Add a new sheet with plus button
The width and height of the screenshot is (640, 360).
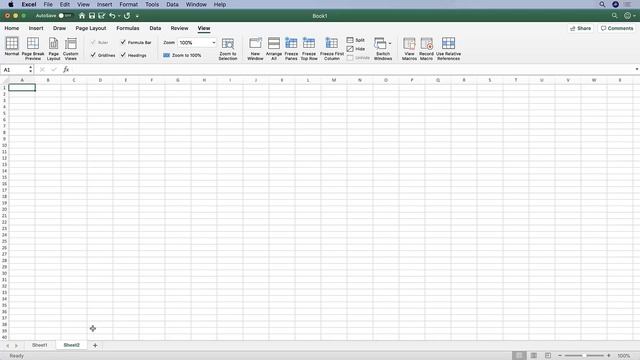(95, 345)
